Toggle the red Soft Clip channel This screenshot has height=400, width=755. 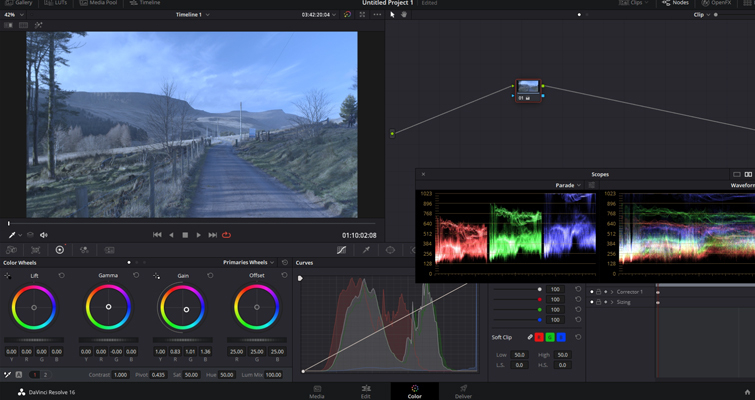(539, 337)
